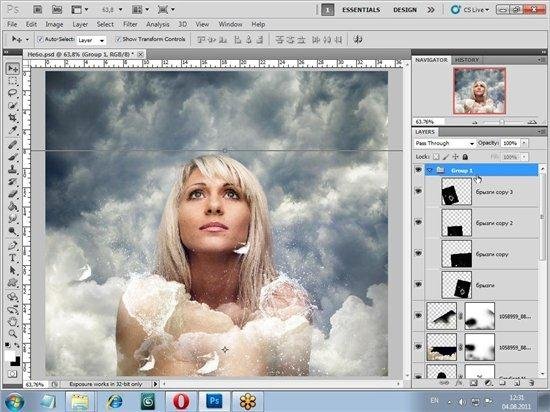Select the Blur tool
Image resolution: width=550 pixels, height=412 pixels.
click(x=13, y=219)
